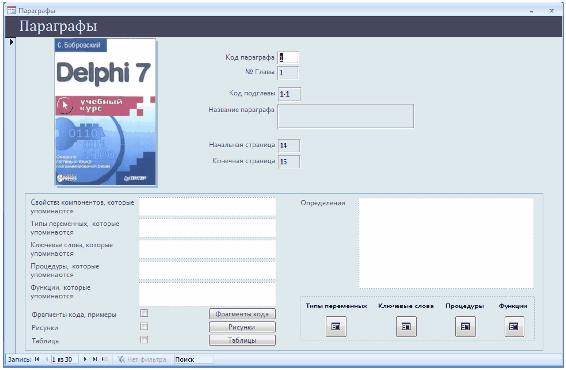Screen dimensions: 566x370
Task: Go to next record arrow
Action: coord(85,359)
